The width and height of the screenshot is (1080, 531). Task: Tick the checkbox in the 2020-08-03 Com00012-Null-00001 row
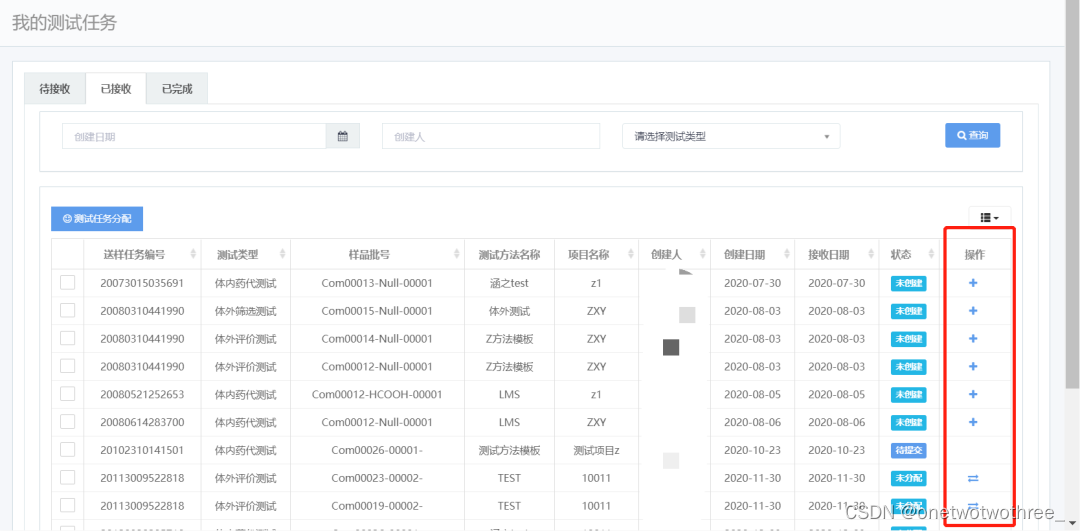[x=68, y=366]
